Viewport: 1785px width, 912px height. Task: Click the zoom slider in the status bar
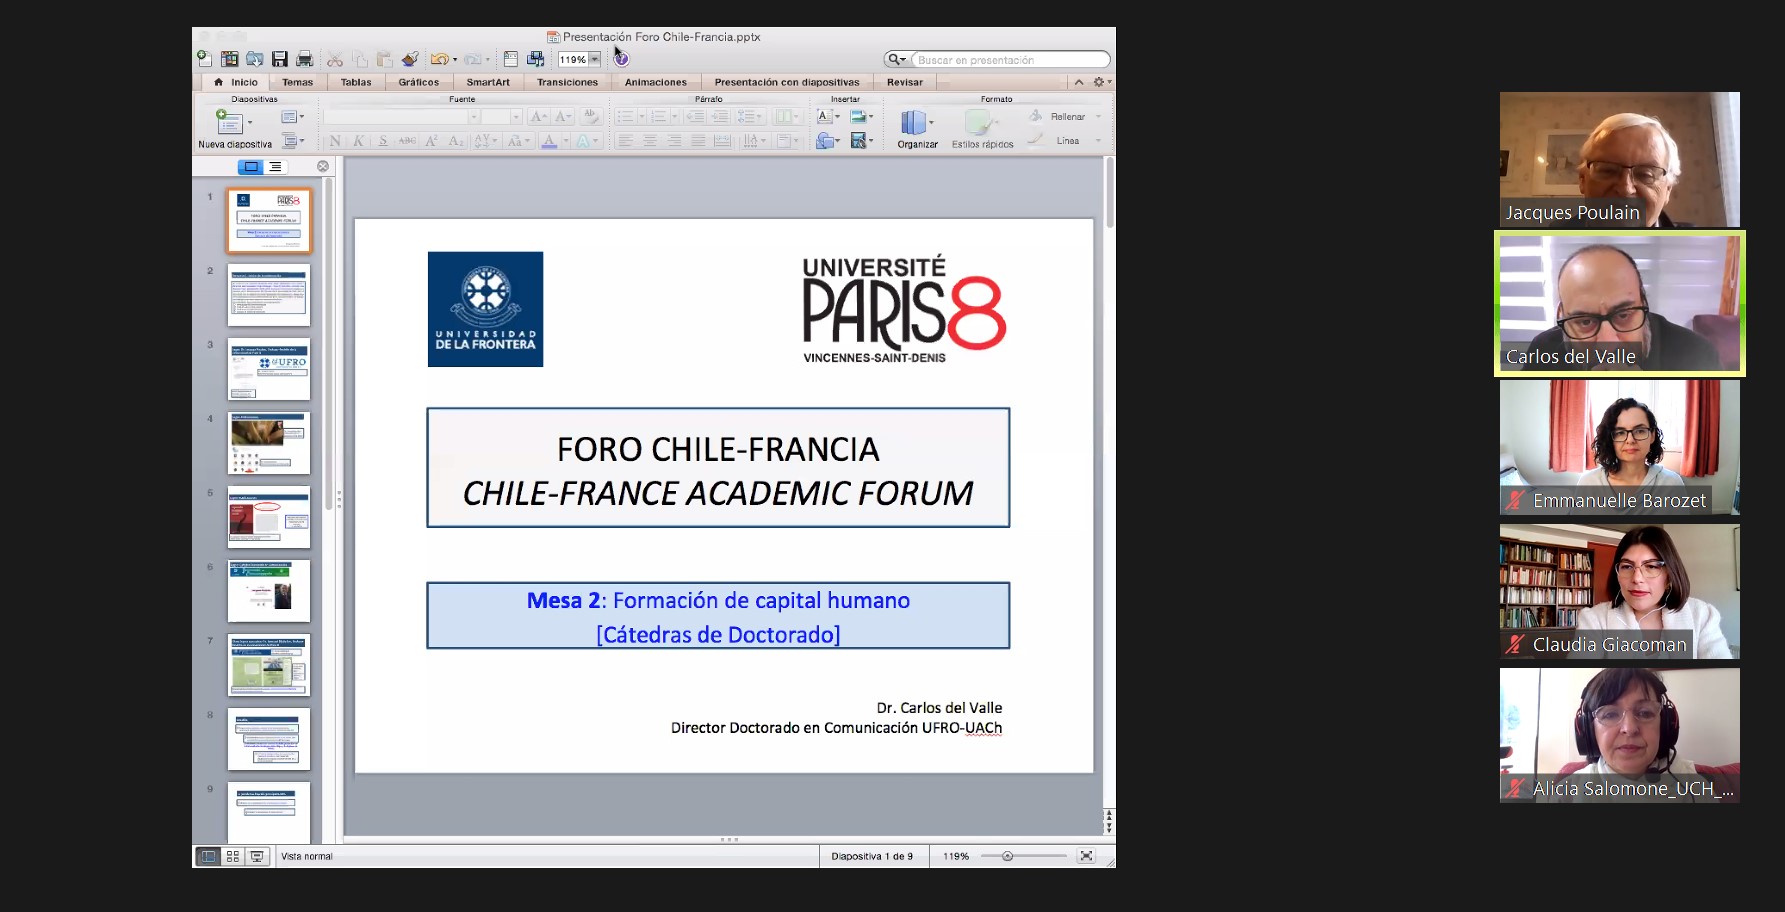pyautogui.click(x=1008, y=857)
